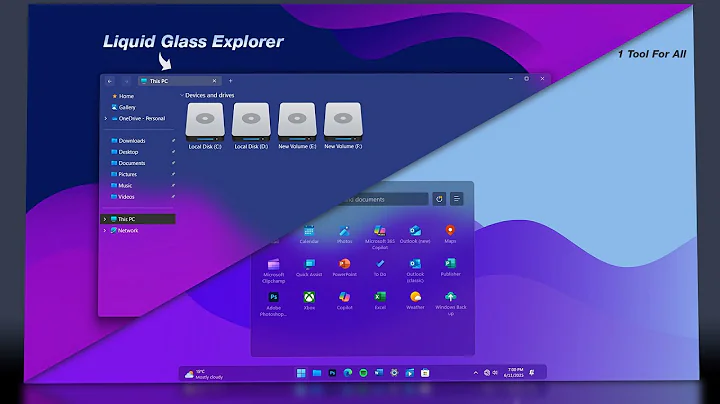
Task: Open Local Disk (C:) drive
Action: click(x=205, y=126)
